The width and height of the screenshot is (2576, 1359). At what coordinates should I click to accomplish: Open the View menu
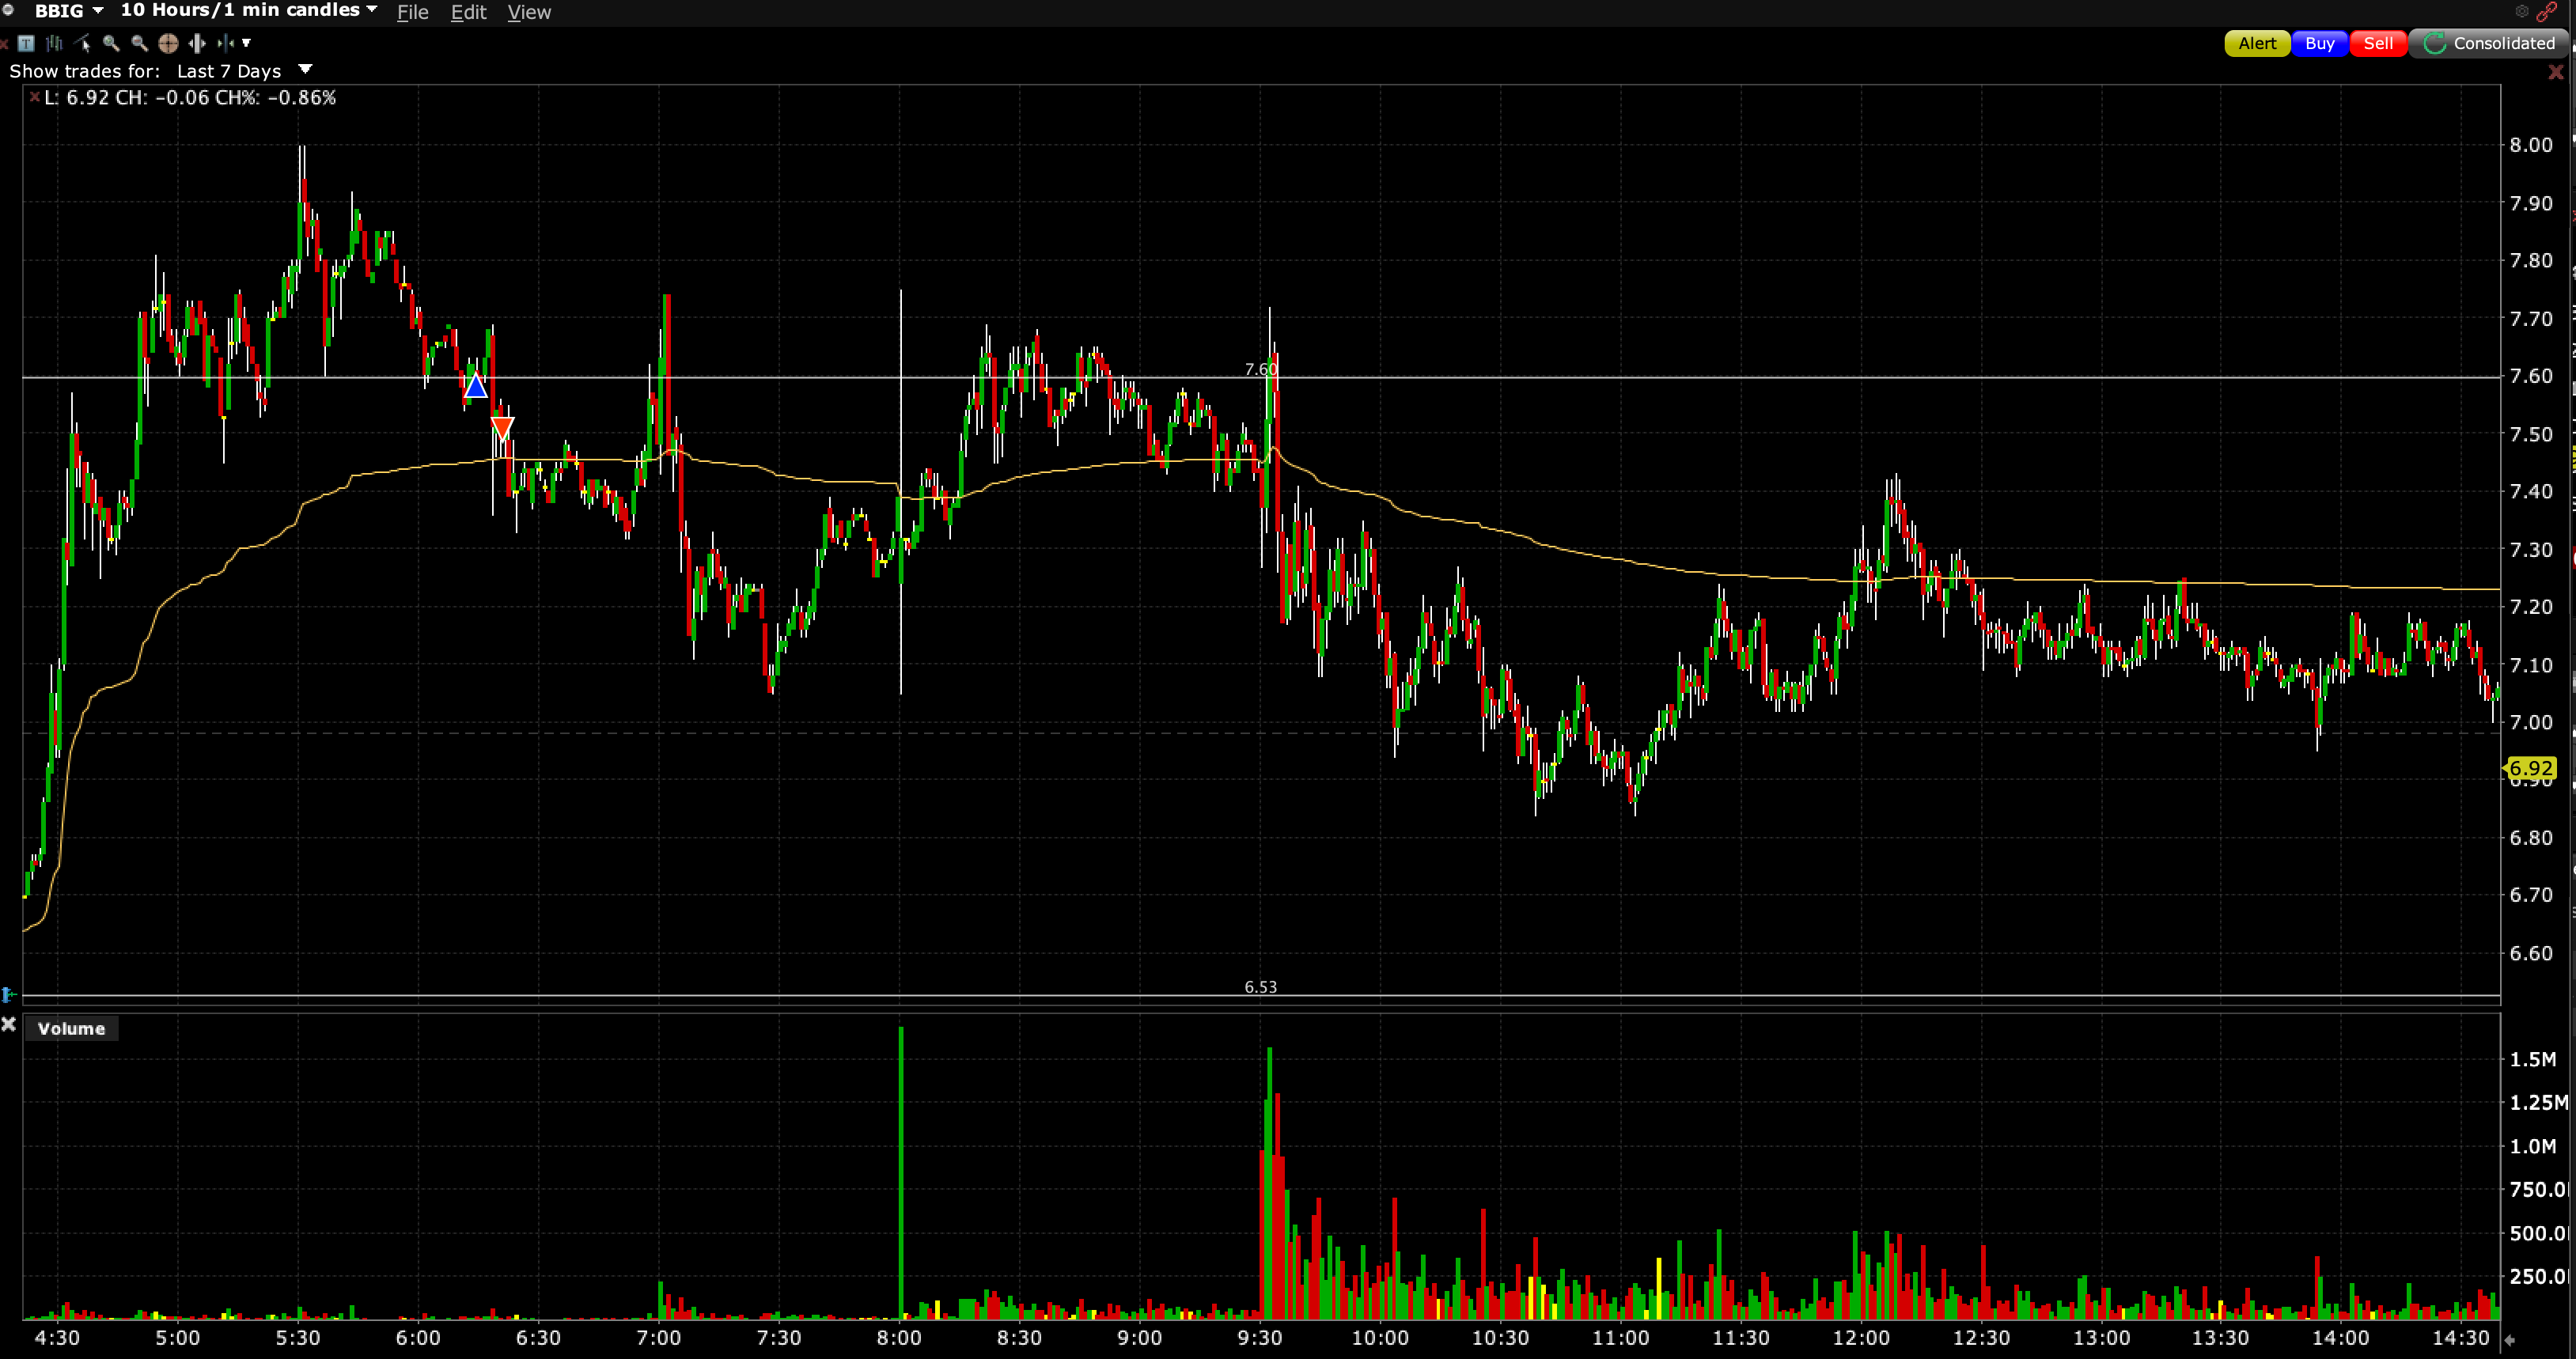[528, 12]
